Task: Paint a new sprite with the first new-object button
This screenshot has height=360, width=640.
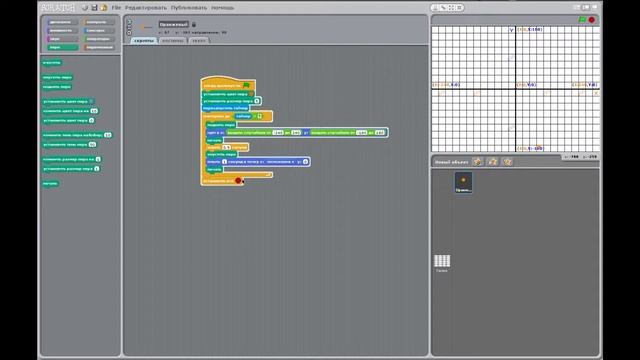Action: pos(477,162)
